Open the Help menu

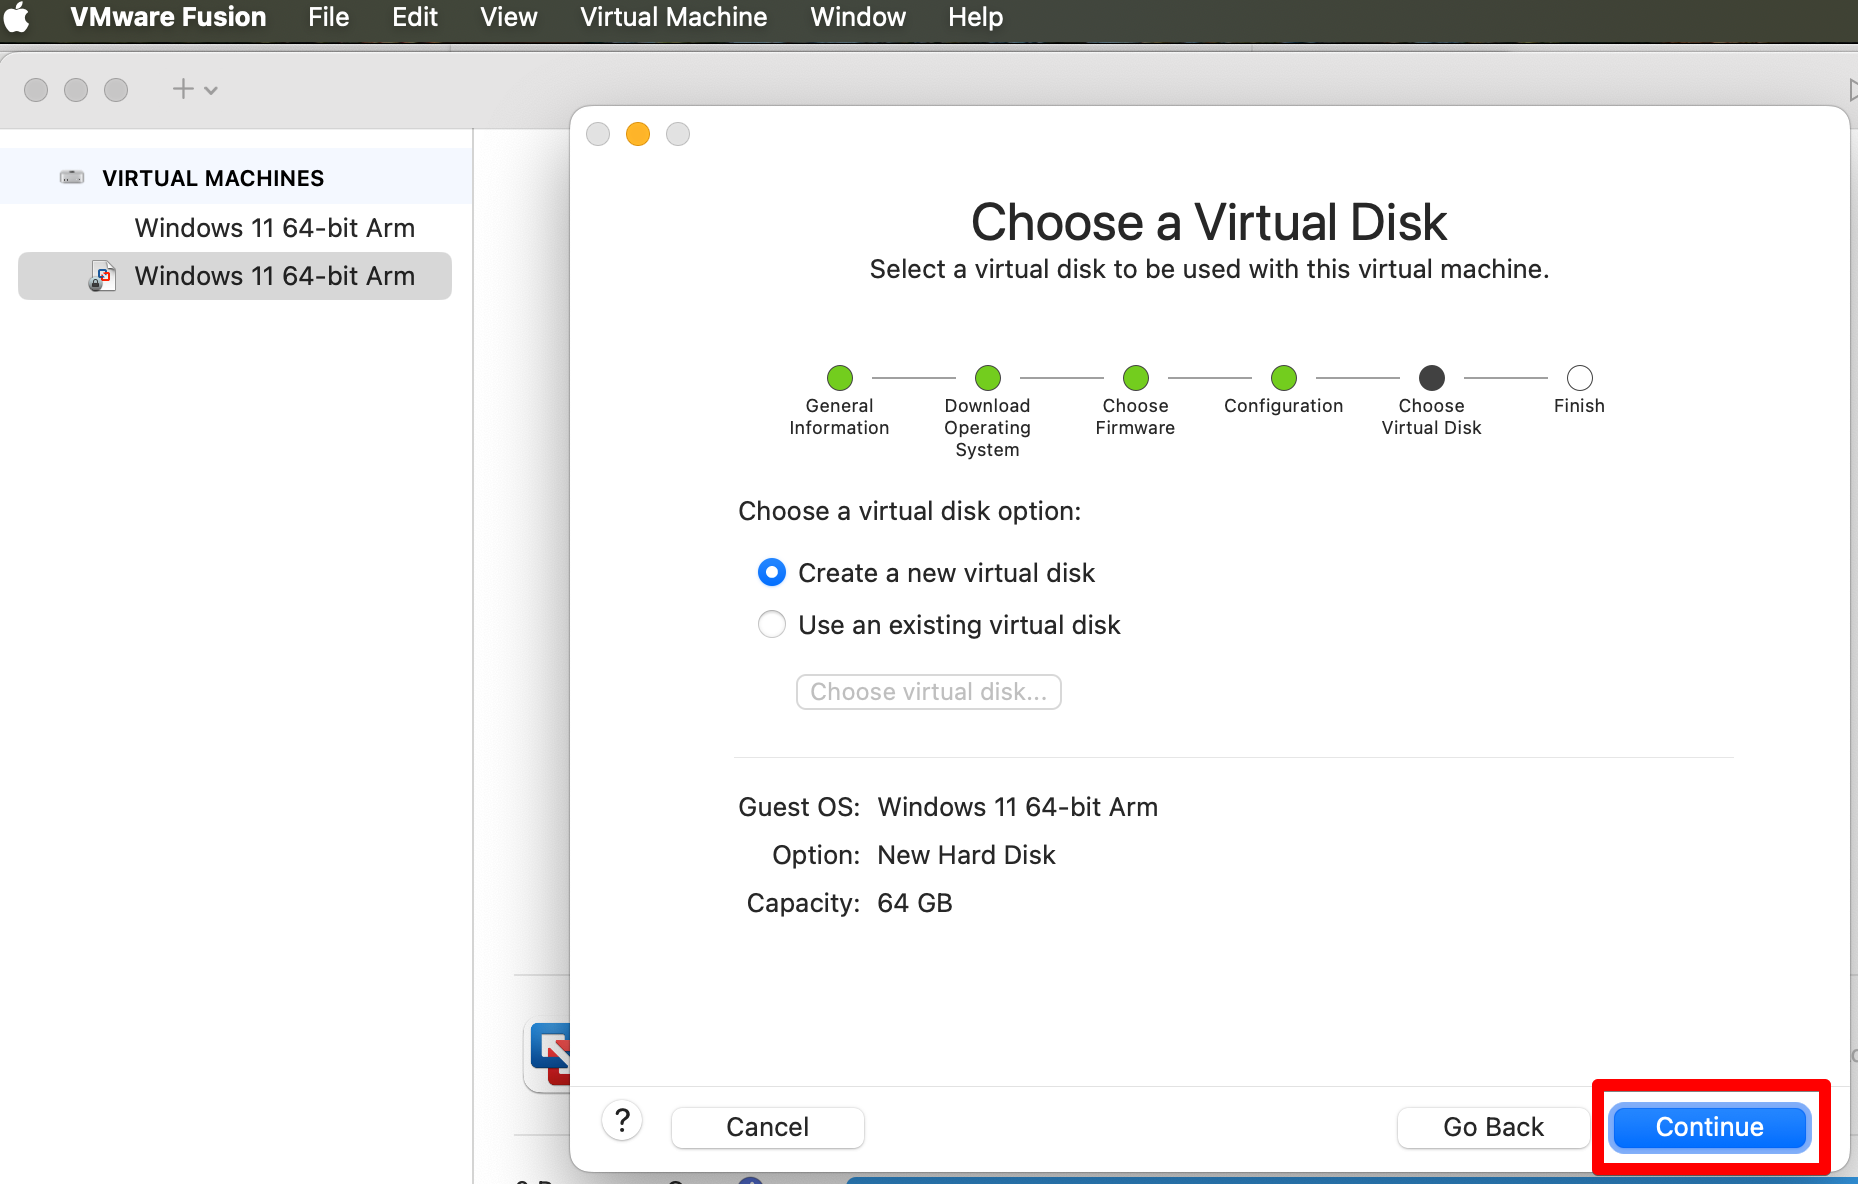(x=975, y=17)
